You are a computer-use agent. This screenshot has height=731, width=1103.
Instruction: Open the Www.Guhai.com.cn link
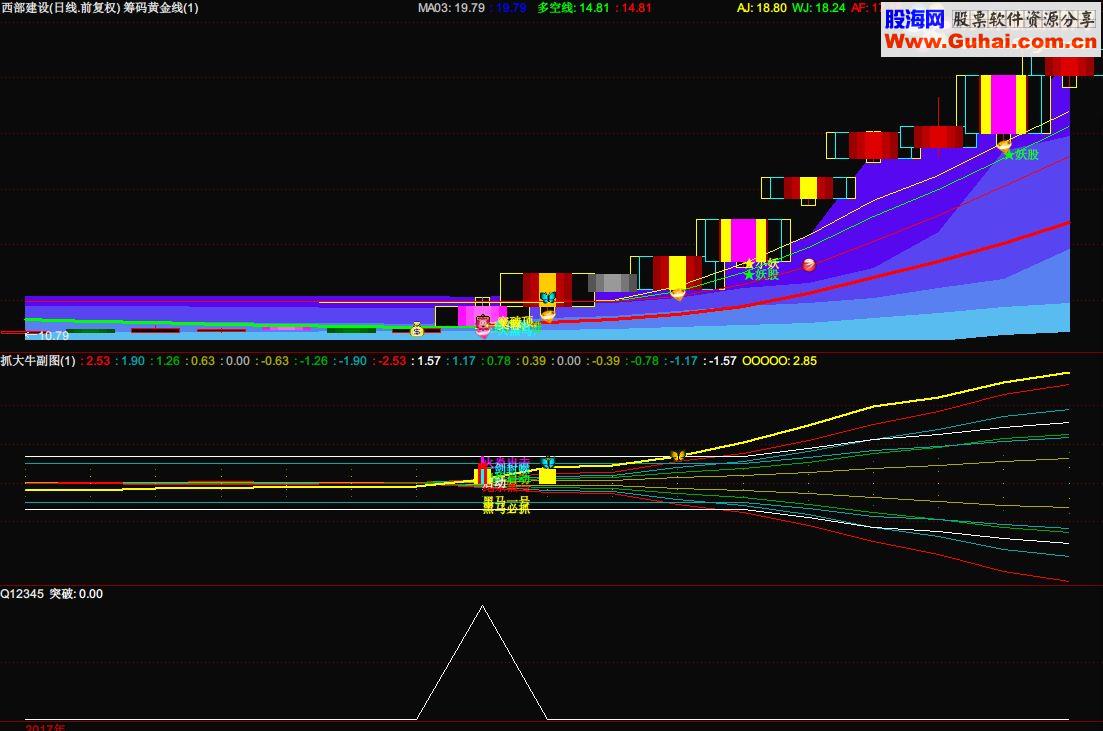click(990, 42)
